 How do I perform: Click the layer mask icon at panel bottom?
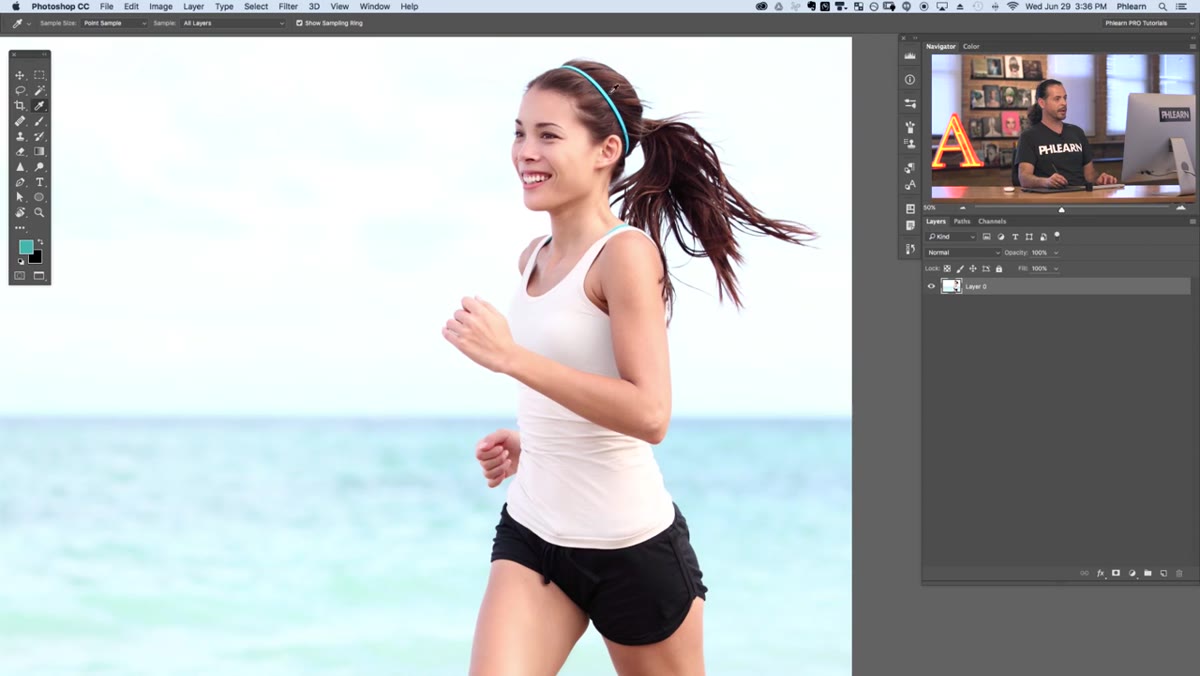pyautogui.click(x=1116, y=573)
